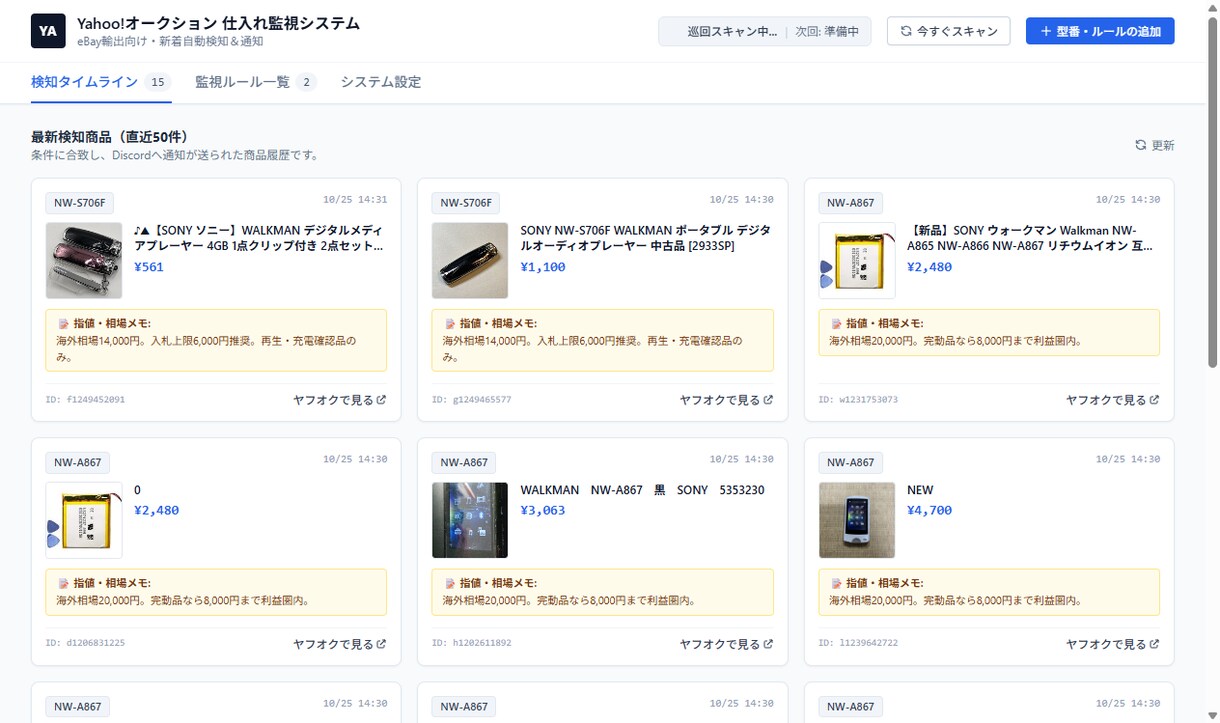The width and height of the screenshot is (1220, 723).
Task: Click external link icon for ID h1202611892
Action: [768, 644]
